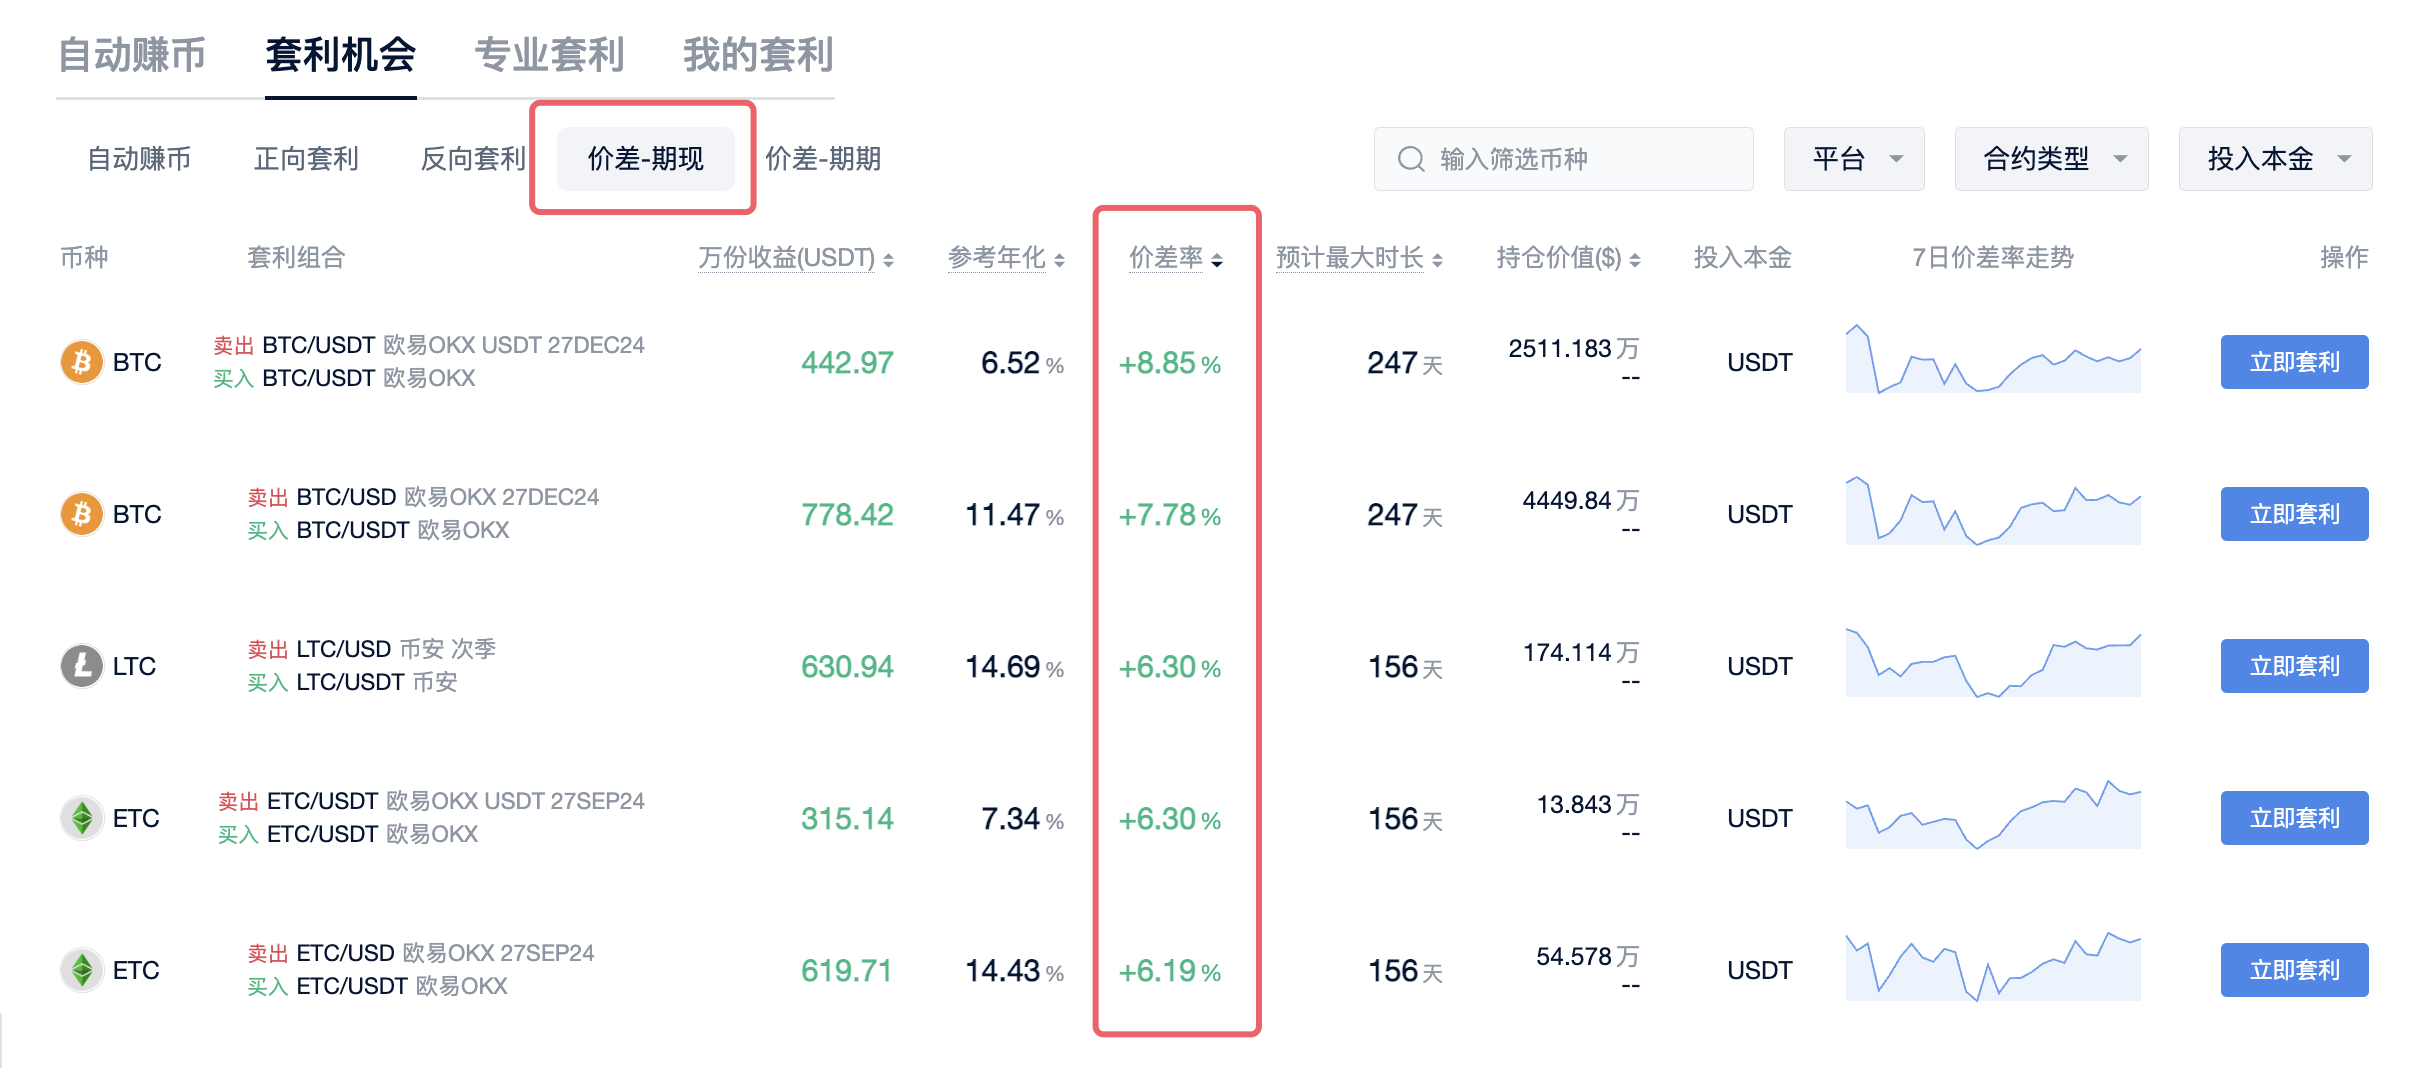Image resolution: width=2424 pixels, height=1068 pixels.
Task: Click 立即套利 for ETC 315.14 row
Action: [2295, 818]
